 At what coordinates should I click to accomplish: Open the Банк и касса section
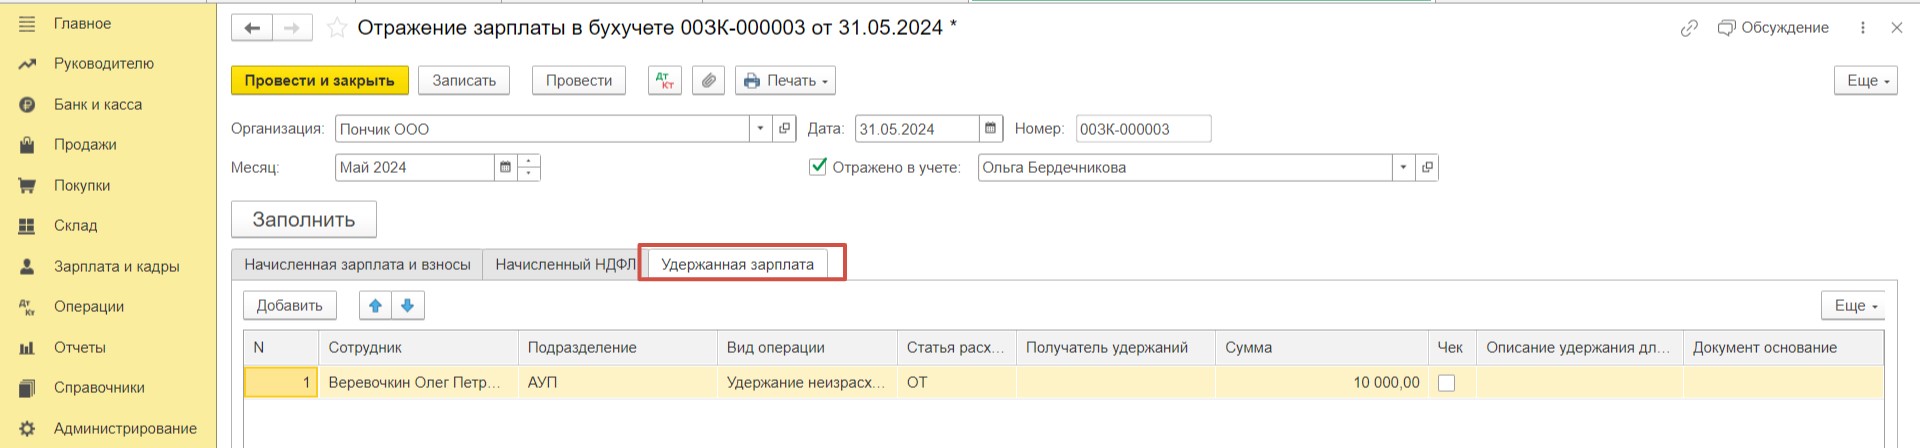(98, 104)
